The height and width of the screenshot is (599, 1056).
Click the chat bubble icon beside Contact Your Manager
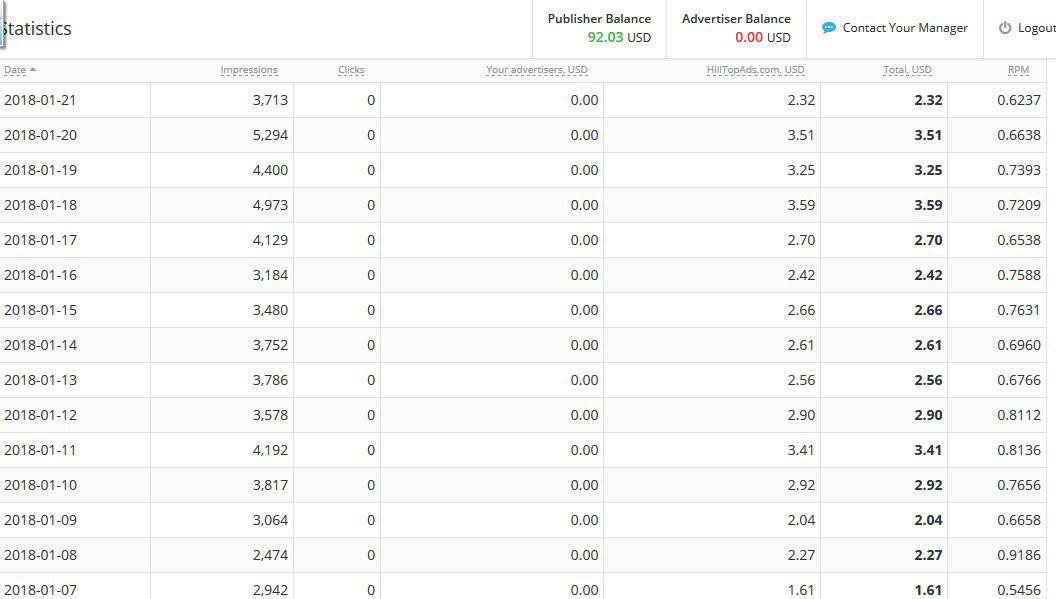pos(828,28)
